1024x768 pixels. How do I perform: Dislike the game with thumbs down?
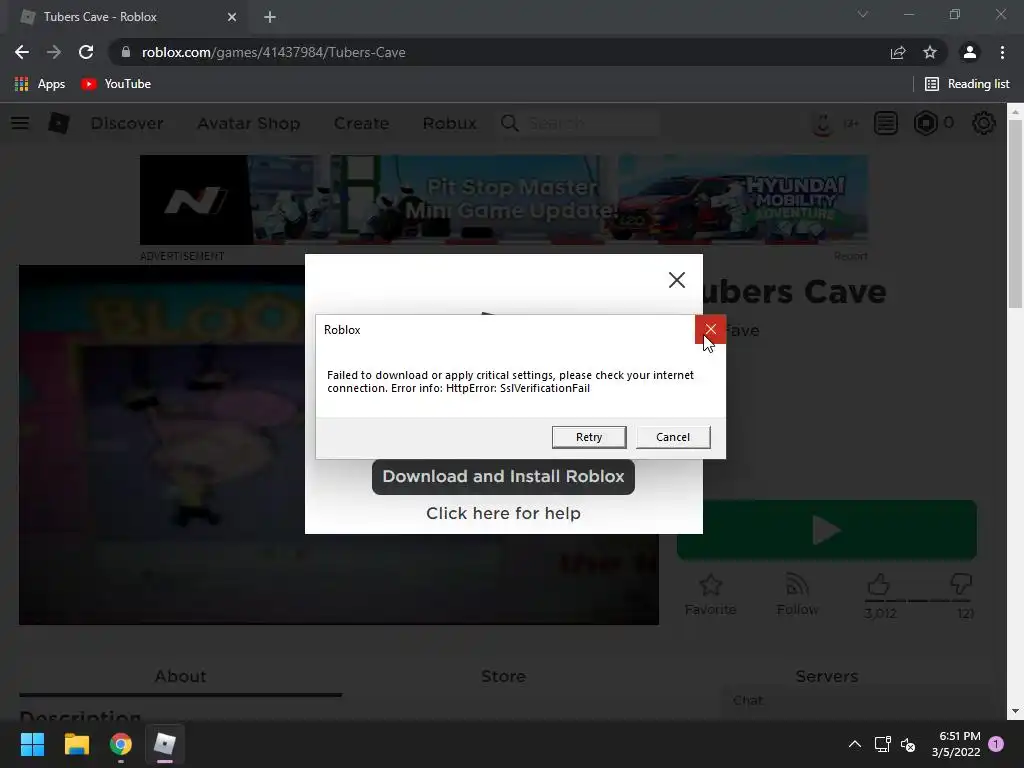pyautogui.click(x=961, y=584)
